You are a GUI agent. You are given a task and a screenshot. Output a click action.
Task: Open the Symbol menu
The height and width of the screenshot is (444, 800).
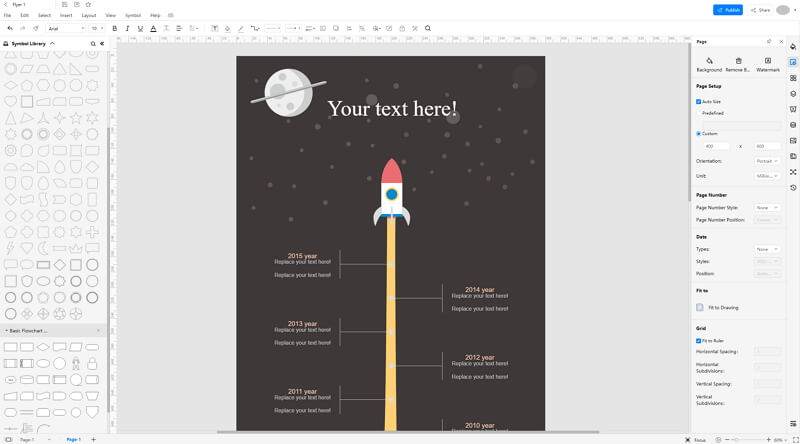click(x=133, y=15)
